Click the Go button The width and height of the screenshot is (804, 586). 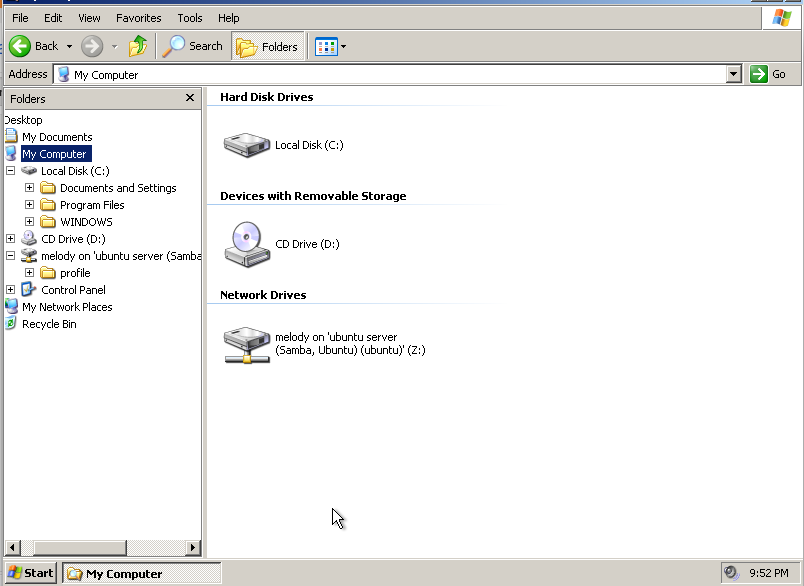tap(768, 74)
